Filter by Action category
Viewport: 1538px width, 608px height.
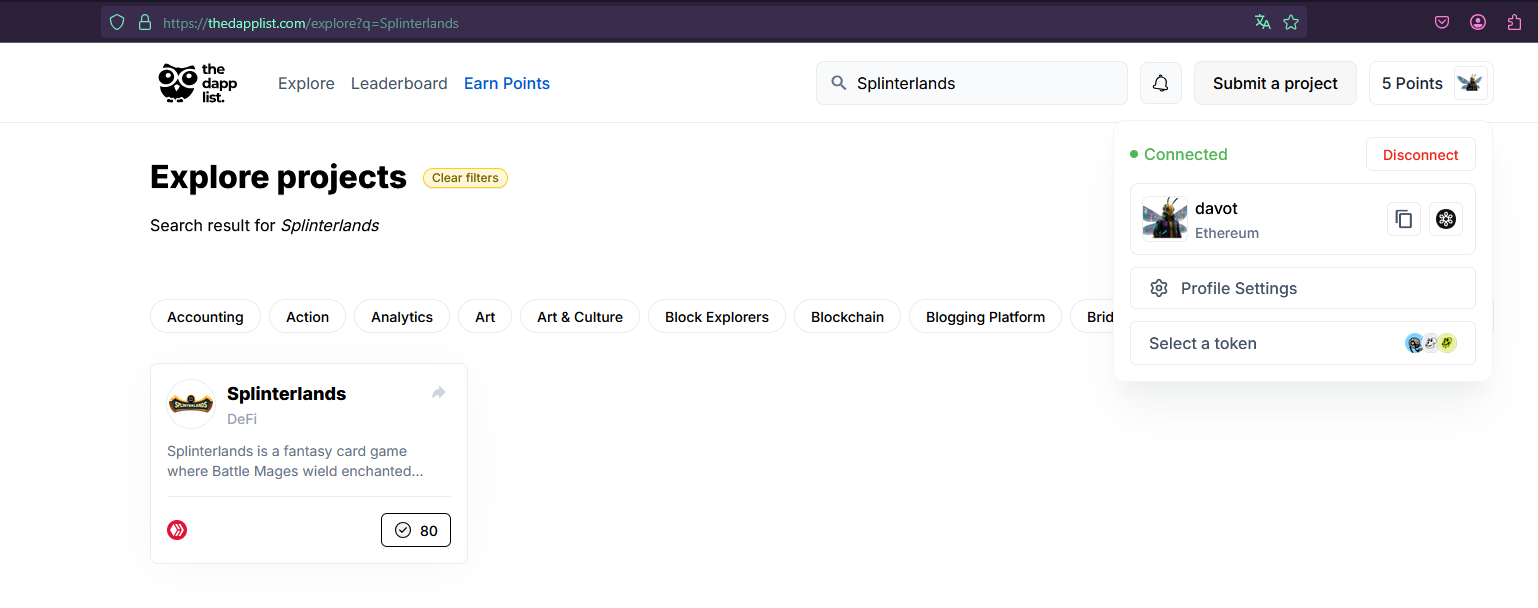[307, 316]
